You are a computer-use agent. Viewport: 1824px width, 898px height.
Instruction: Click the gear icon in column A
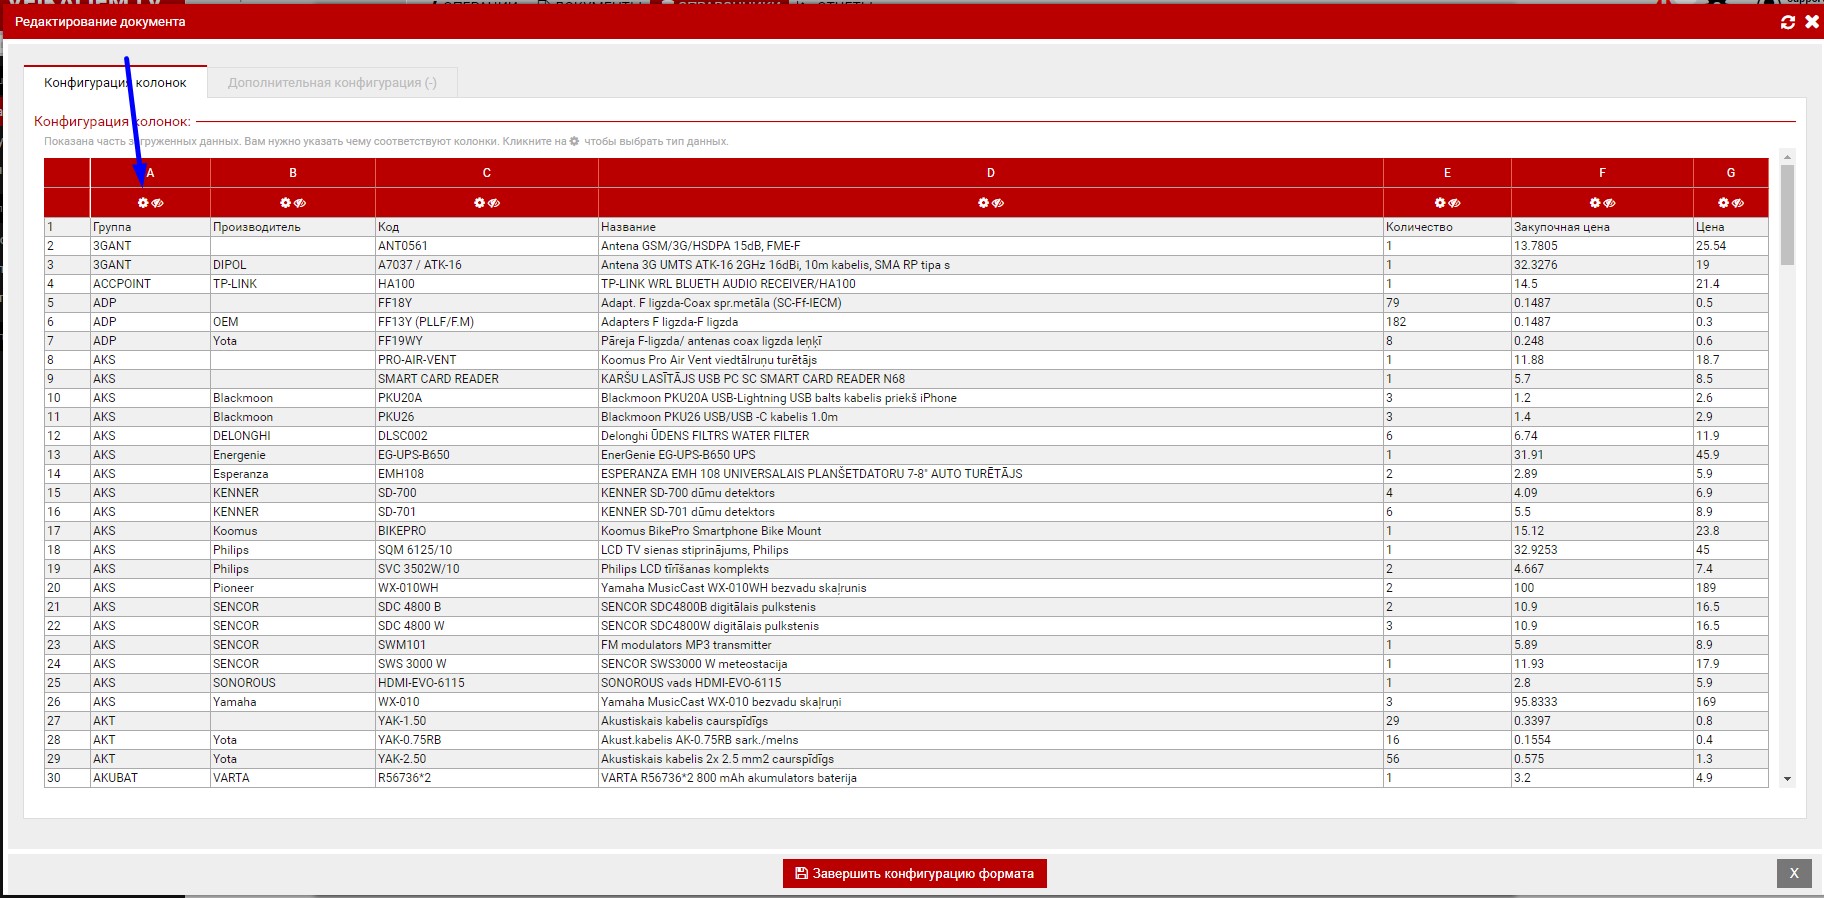tap(143, 203)
